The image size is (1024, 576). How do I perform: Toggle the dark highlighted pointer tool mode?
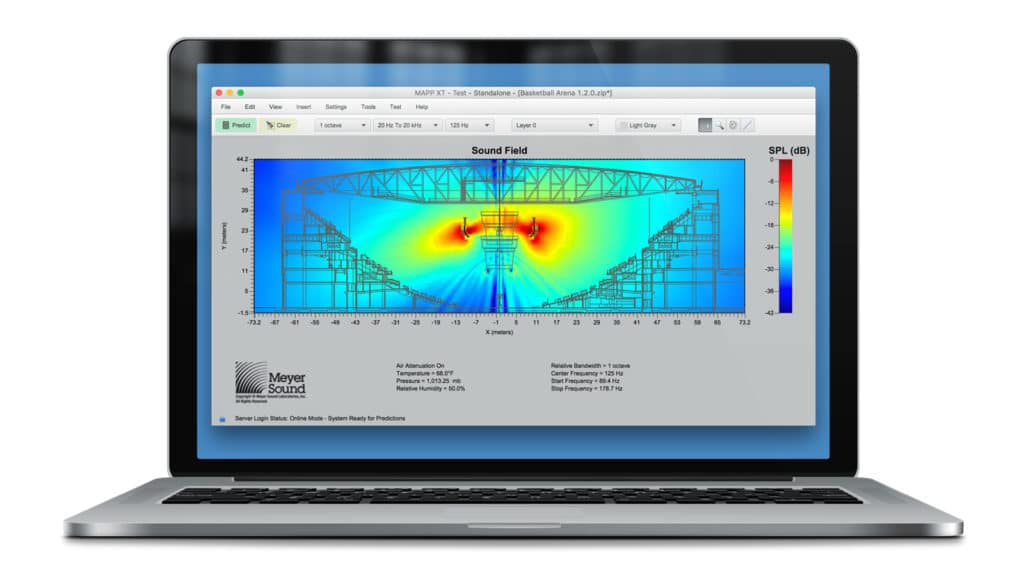707,125
